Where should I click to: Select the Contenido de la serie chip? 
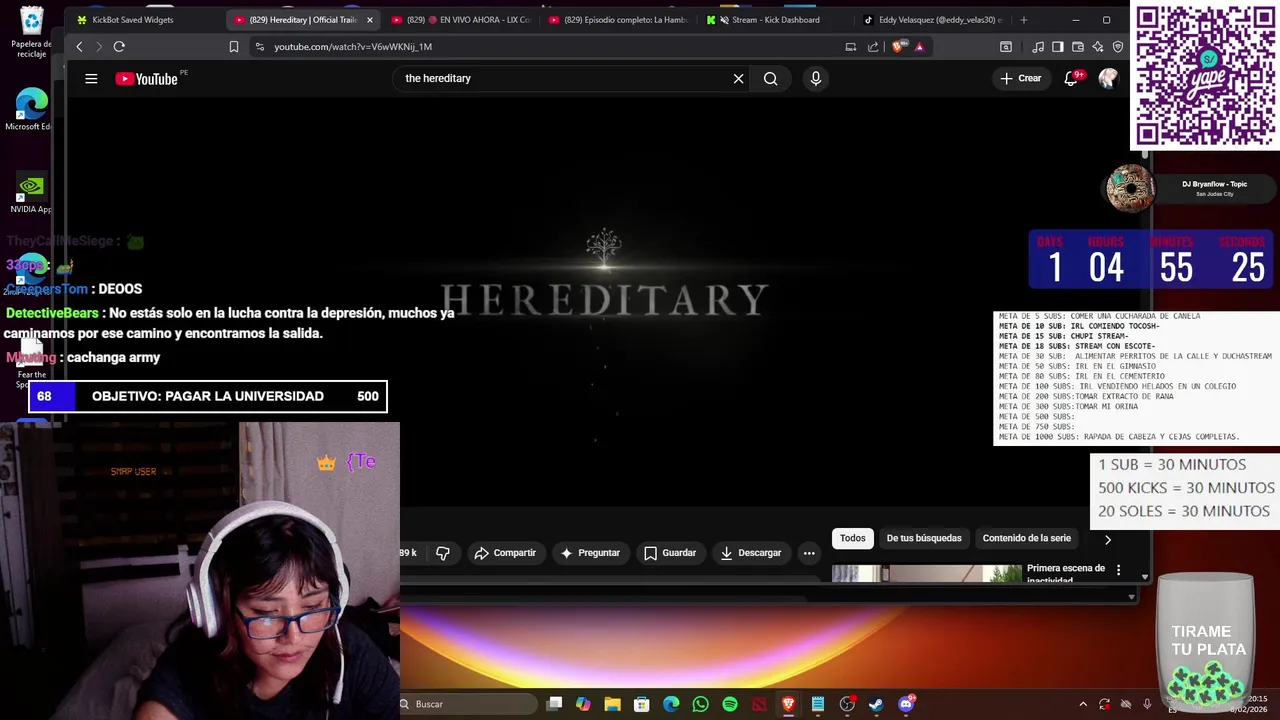click(1026, 538)
